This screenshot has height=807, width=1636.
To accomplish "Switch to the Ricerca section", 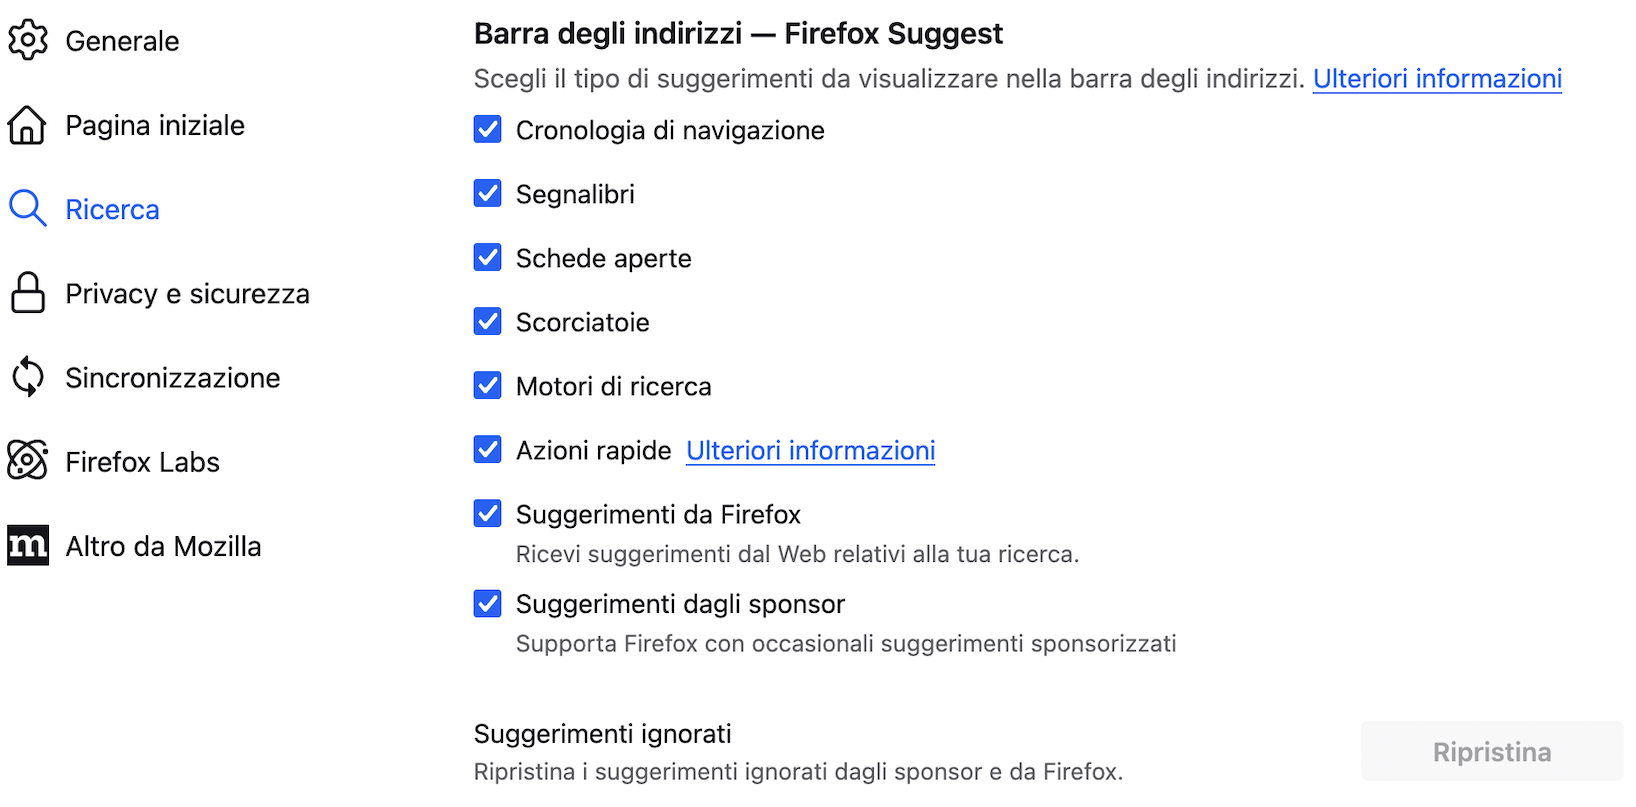I will pos(112,209).
